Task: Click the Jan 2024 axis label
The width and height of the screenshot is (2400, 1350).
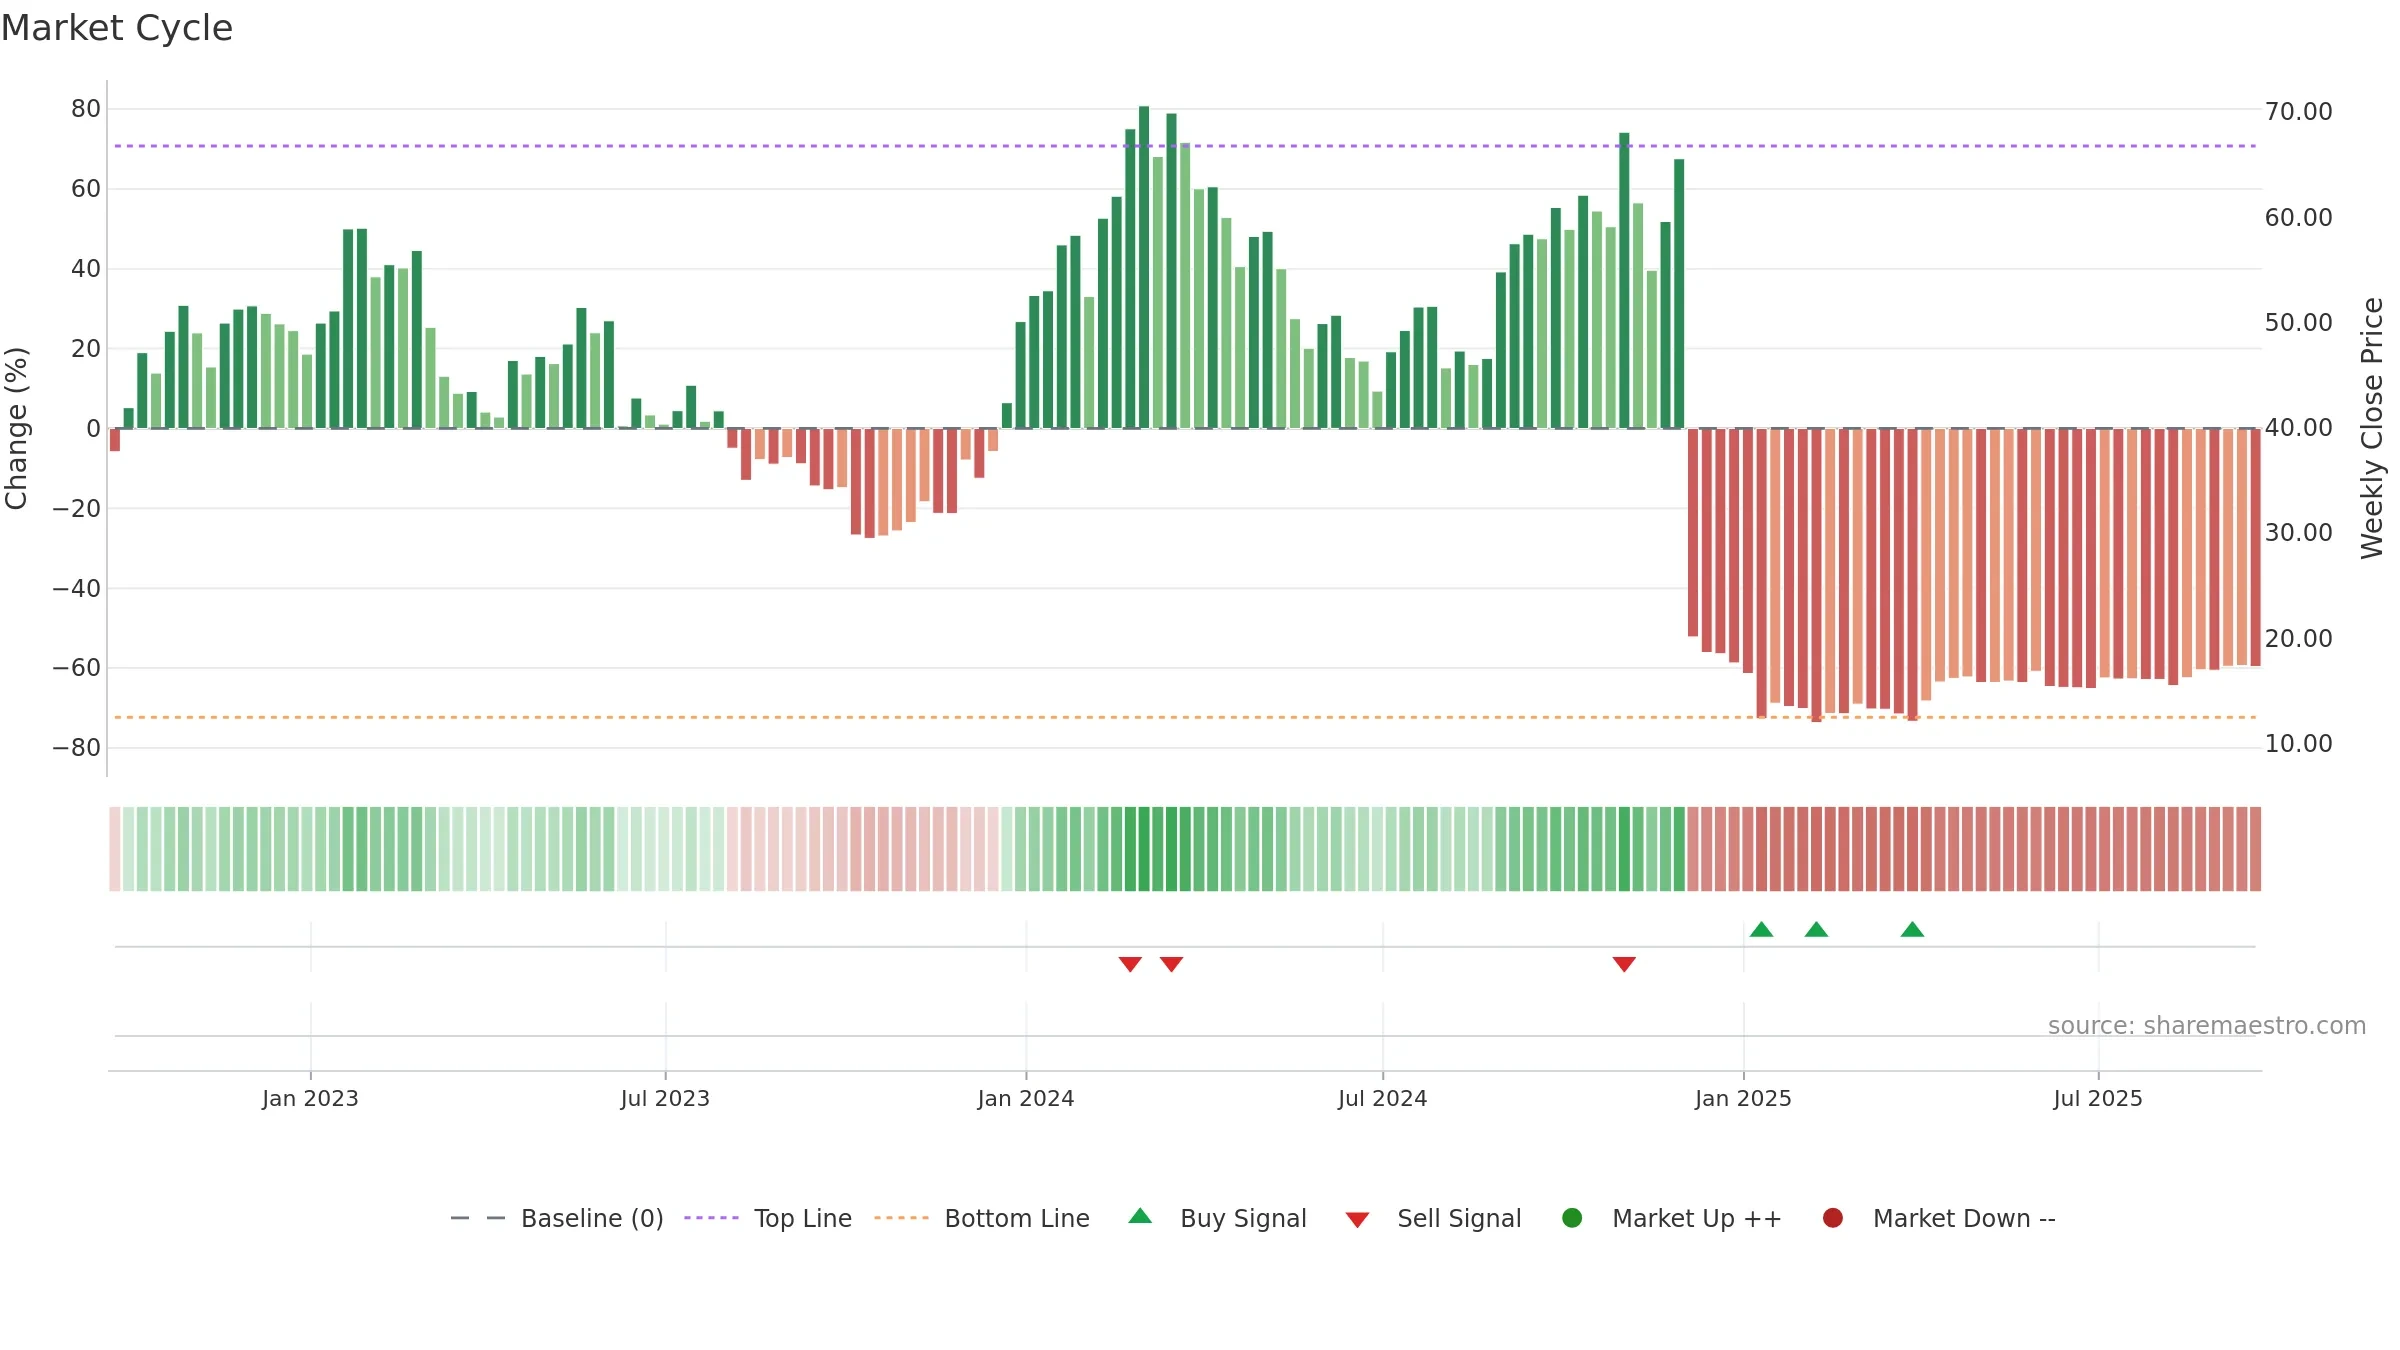Action: [1026, 1099]
